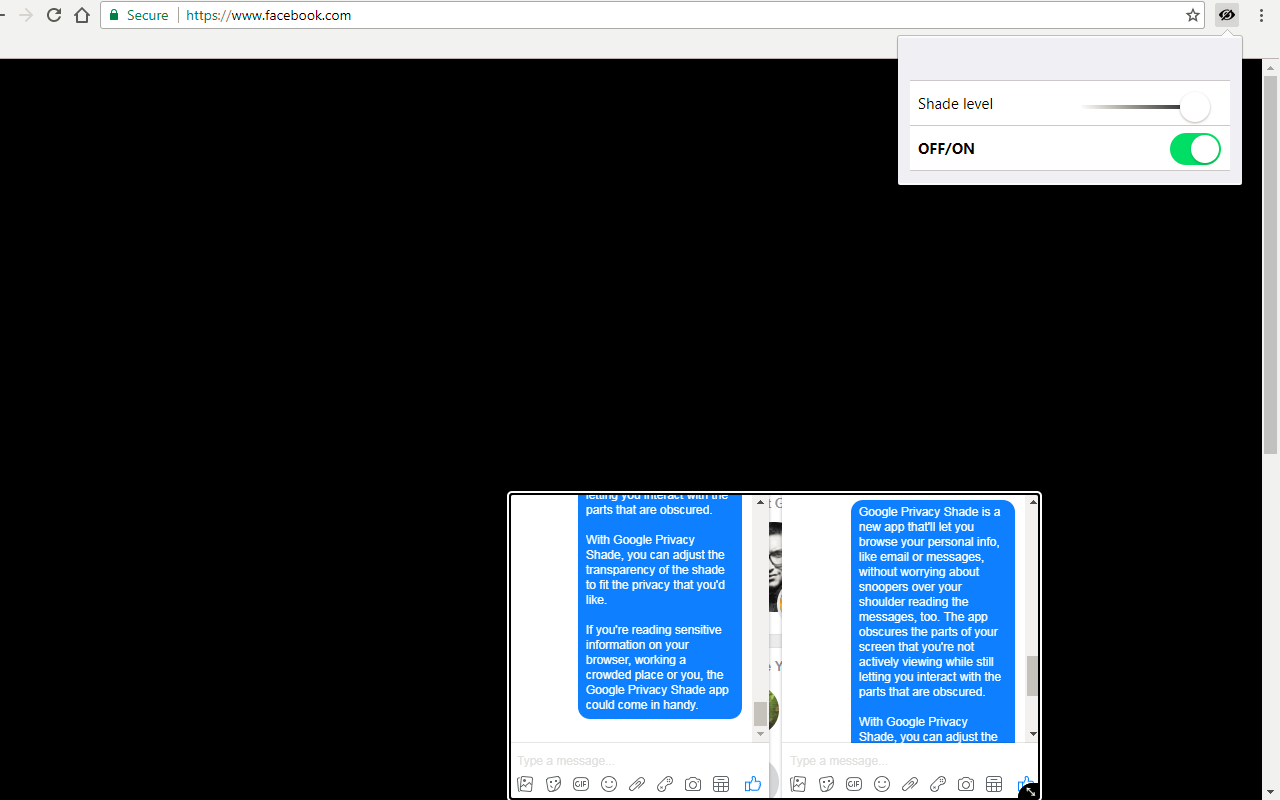Screen dimensions: 1280x800
Task: Open emoji picker in left chat window
Action: pos(609,784)
